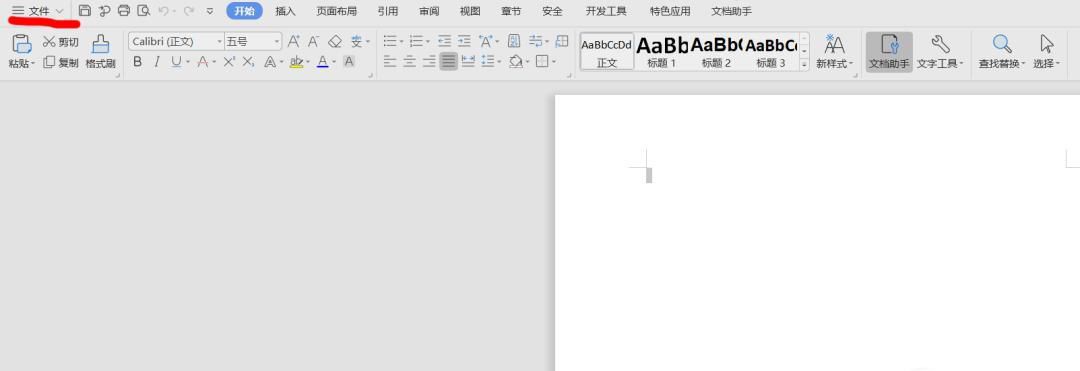Image resolution: width=1080 pixels, height=371 pixels.
Task: Click the 复制 copy button
Action: click(x=61, y=63)
